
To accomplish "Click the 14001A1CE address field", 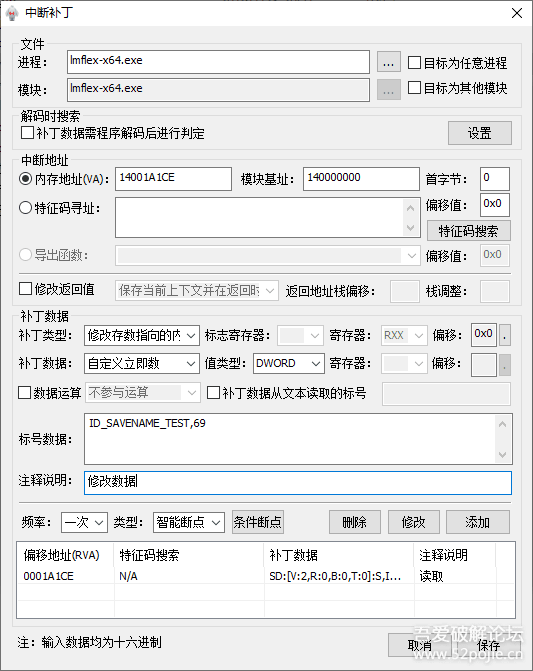I will point(173,178).
